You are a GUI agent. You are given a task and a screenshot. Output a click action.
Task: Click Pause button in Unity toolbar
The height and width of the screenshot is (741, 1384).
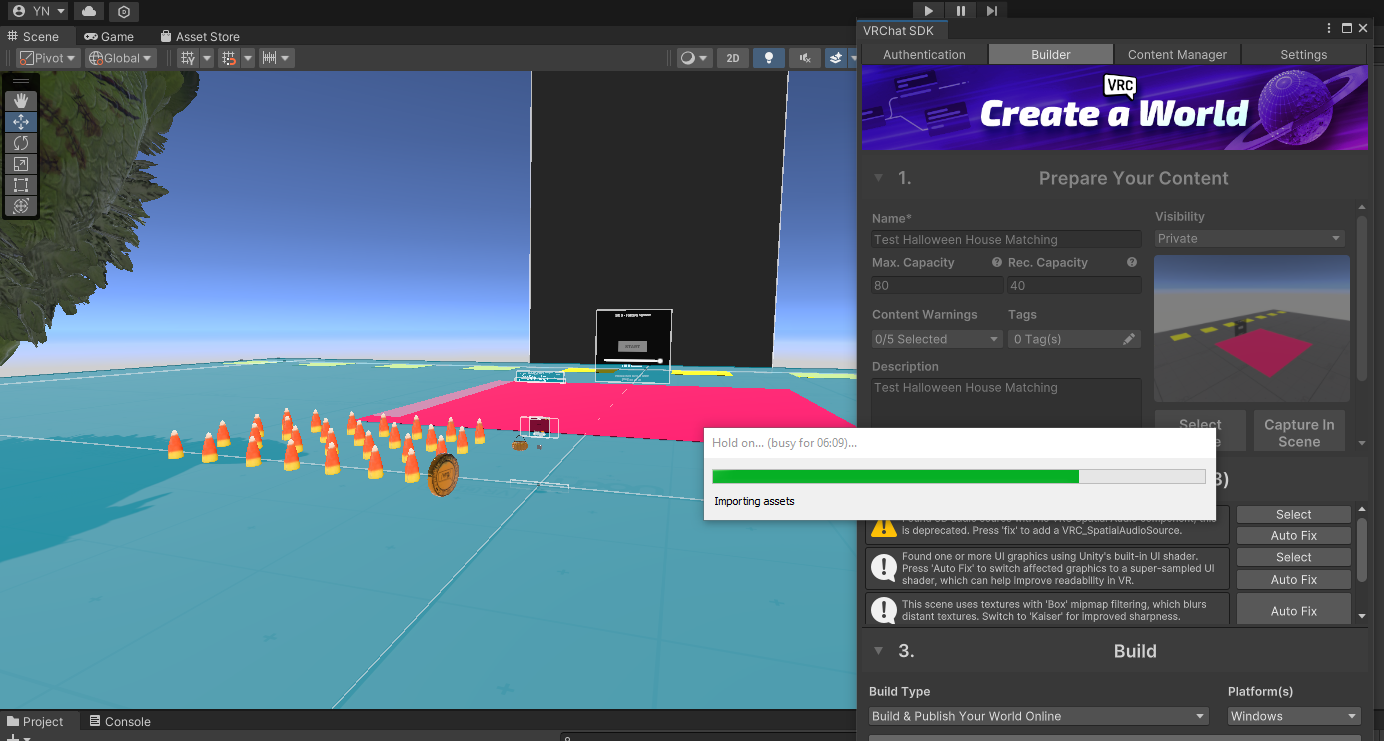click(x=960, y=11)
